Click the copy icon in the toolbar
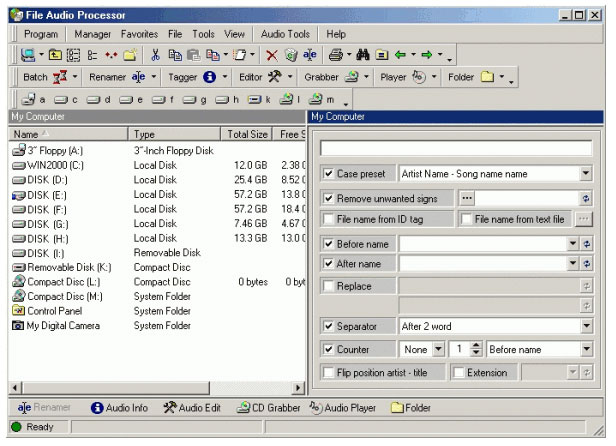 pyautogui.click(x=175, y=55)
